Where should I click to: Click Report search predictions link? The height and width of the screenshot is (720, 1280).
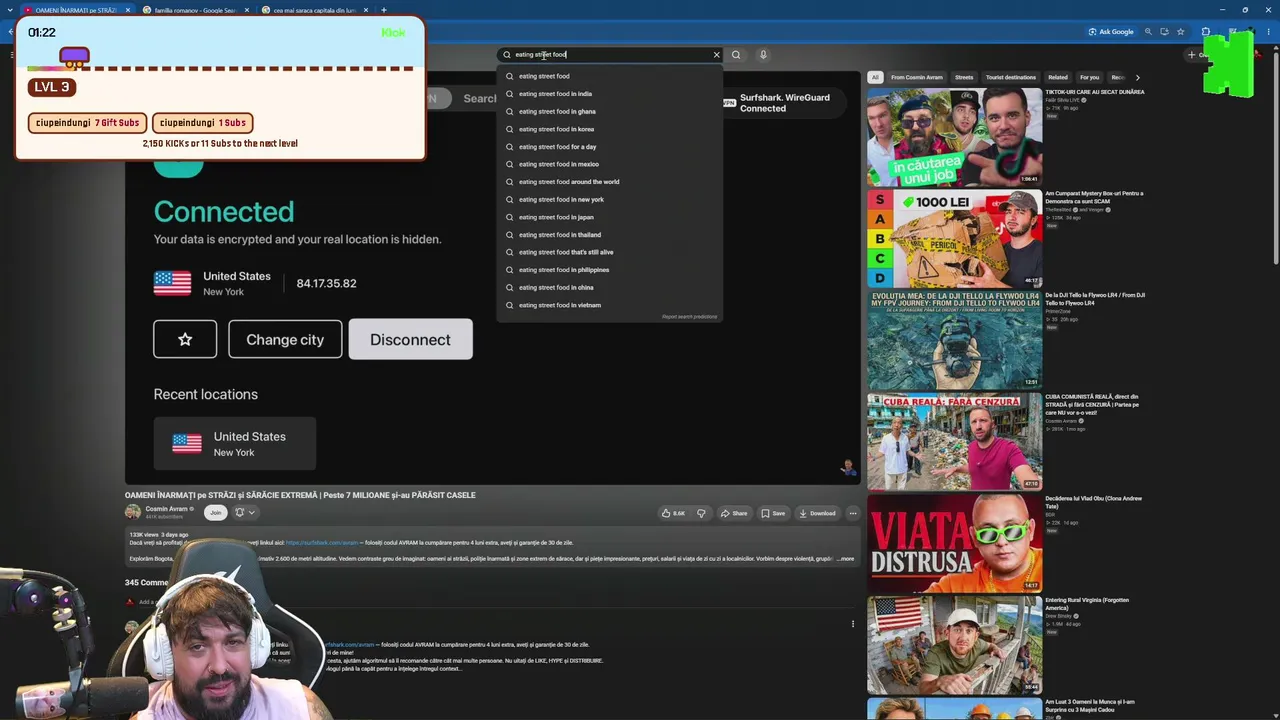click(x=689, y=317)
